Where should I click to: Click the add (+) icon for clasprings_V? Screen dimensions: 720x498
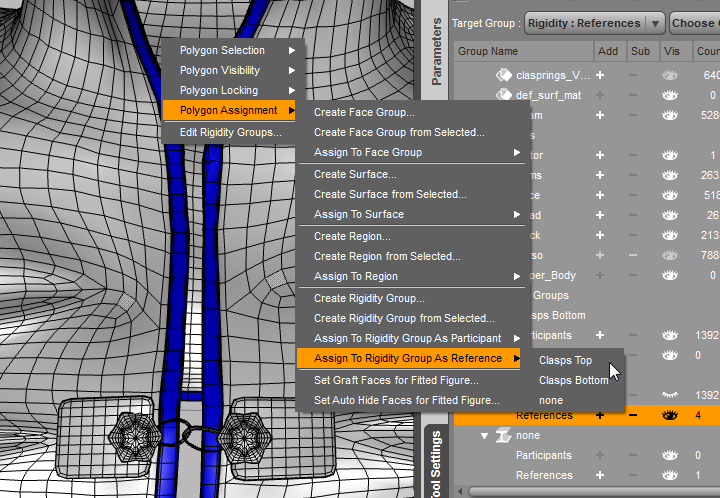coord(600,75)
